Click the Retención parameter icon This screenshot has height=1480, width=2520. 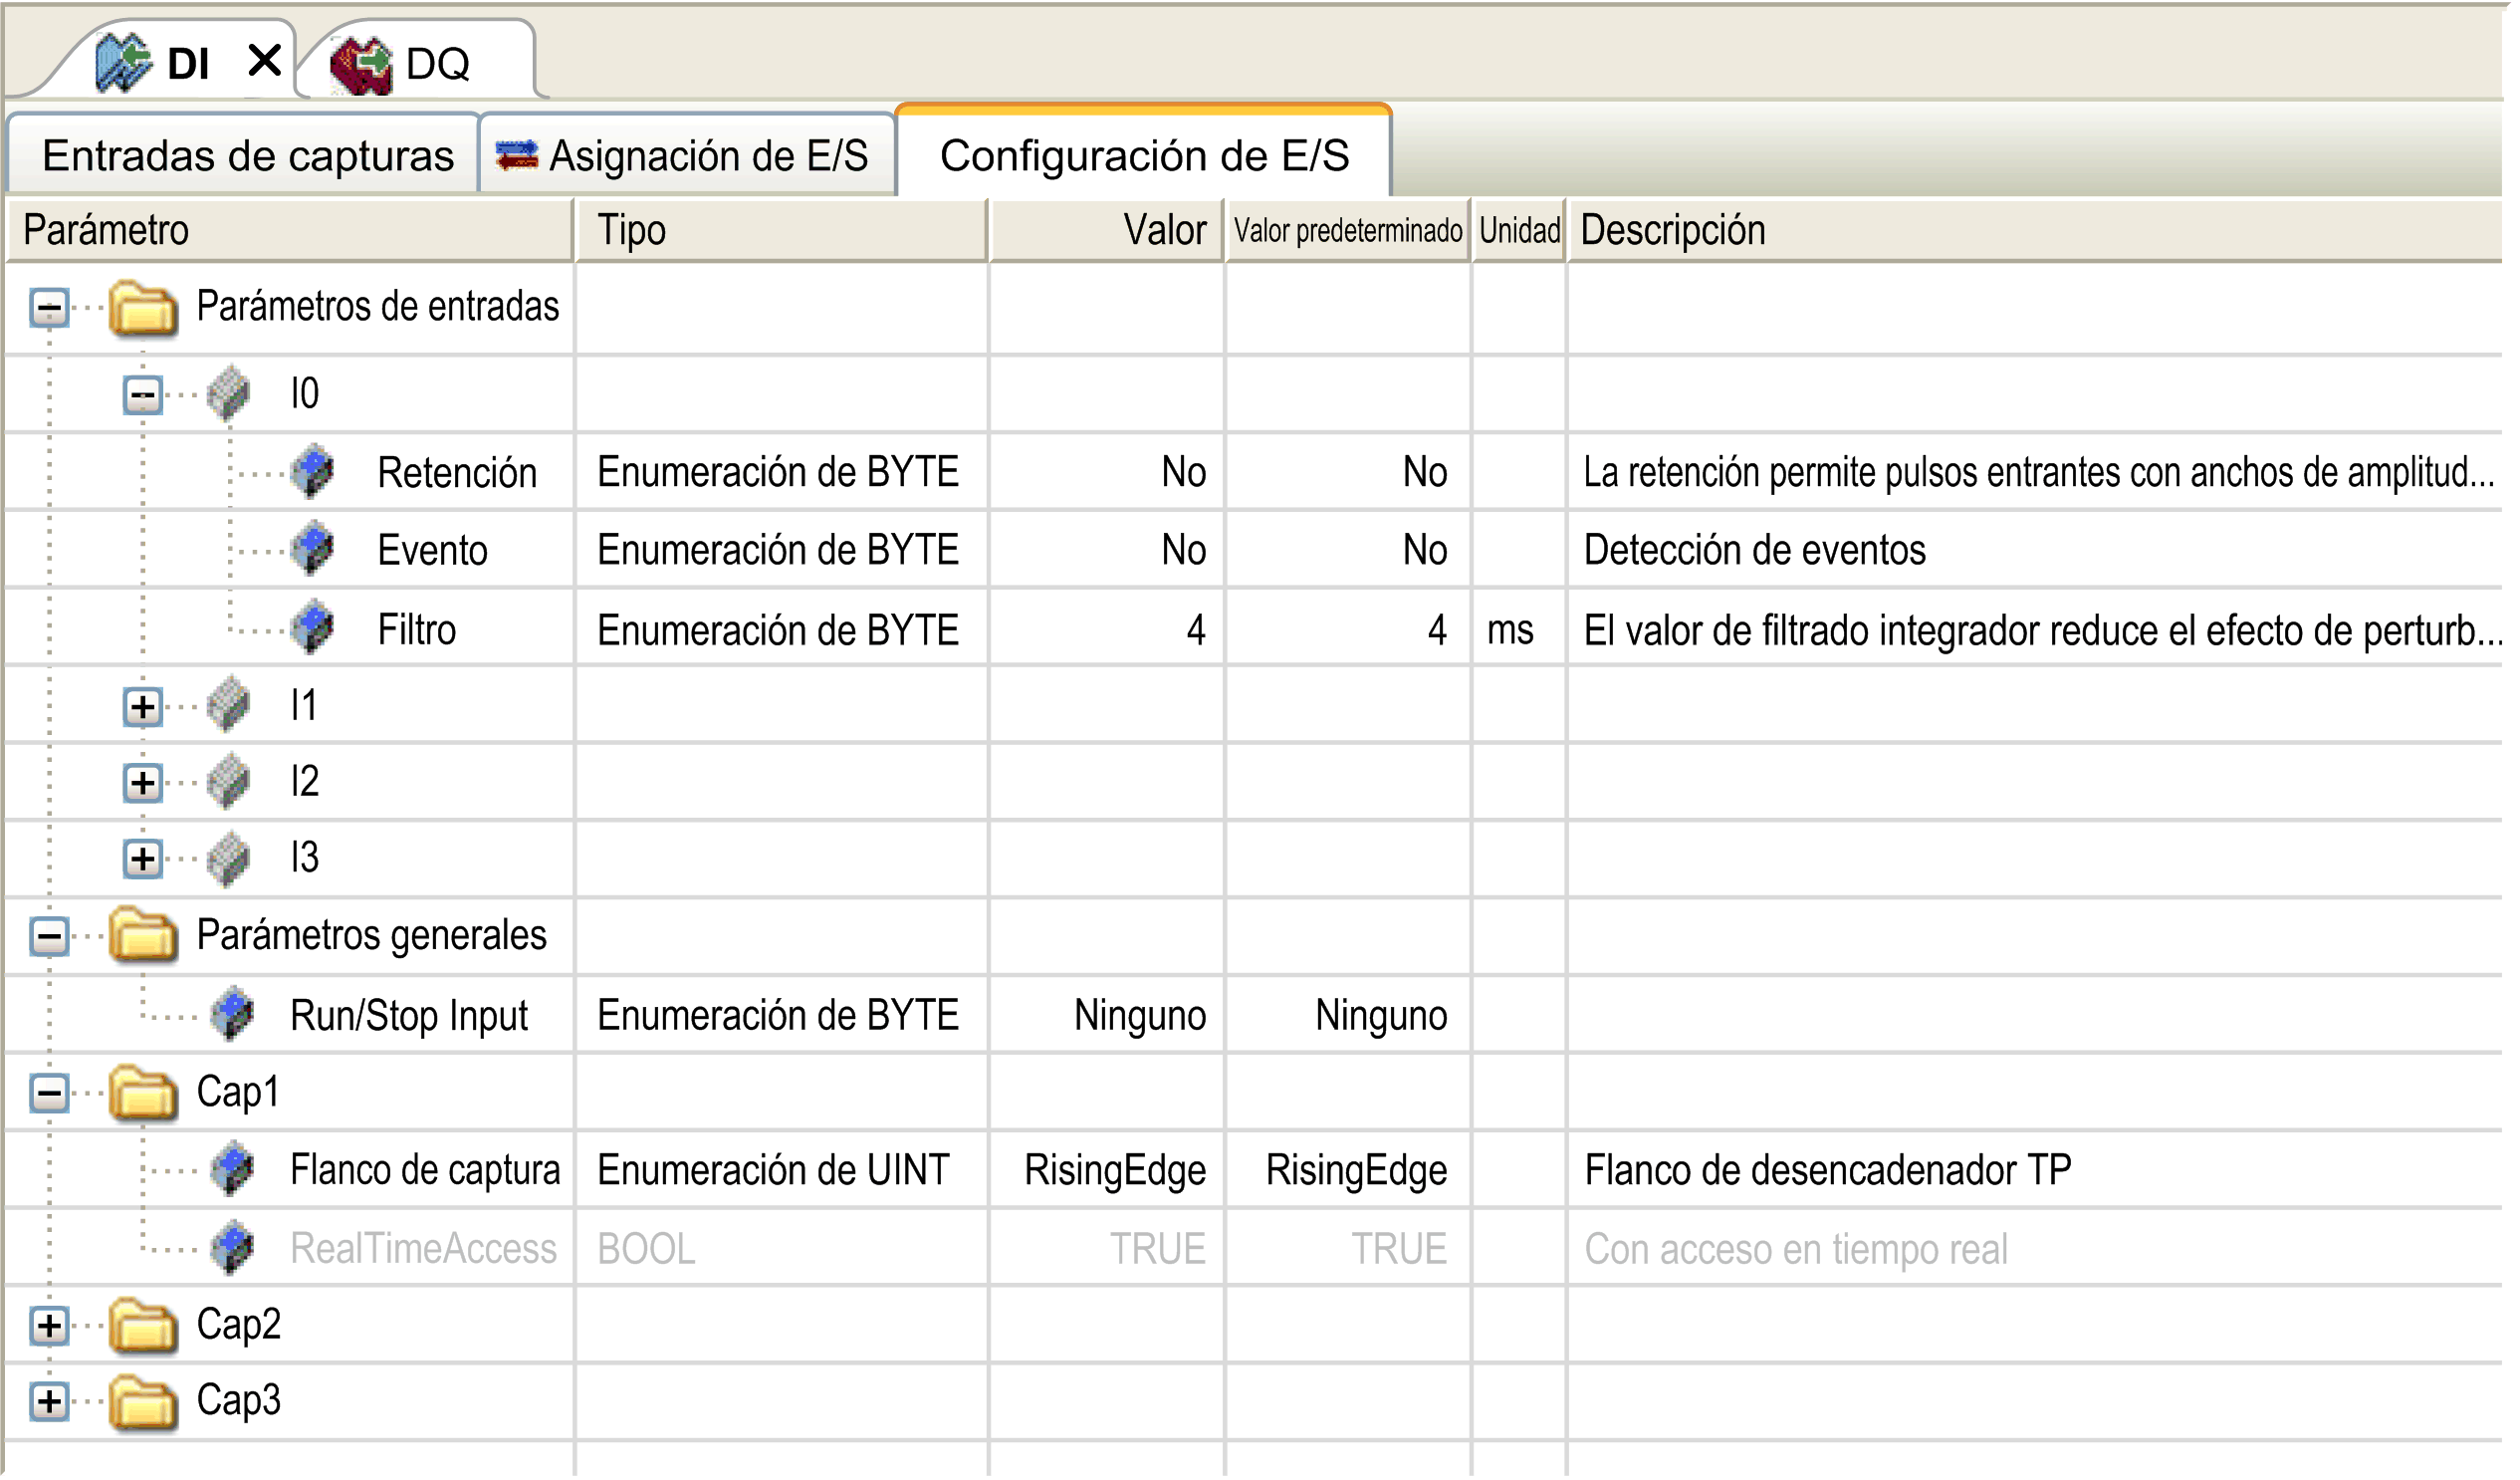[x=313, y=472]
